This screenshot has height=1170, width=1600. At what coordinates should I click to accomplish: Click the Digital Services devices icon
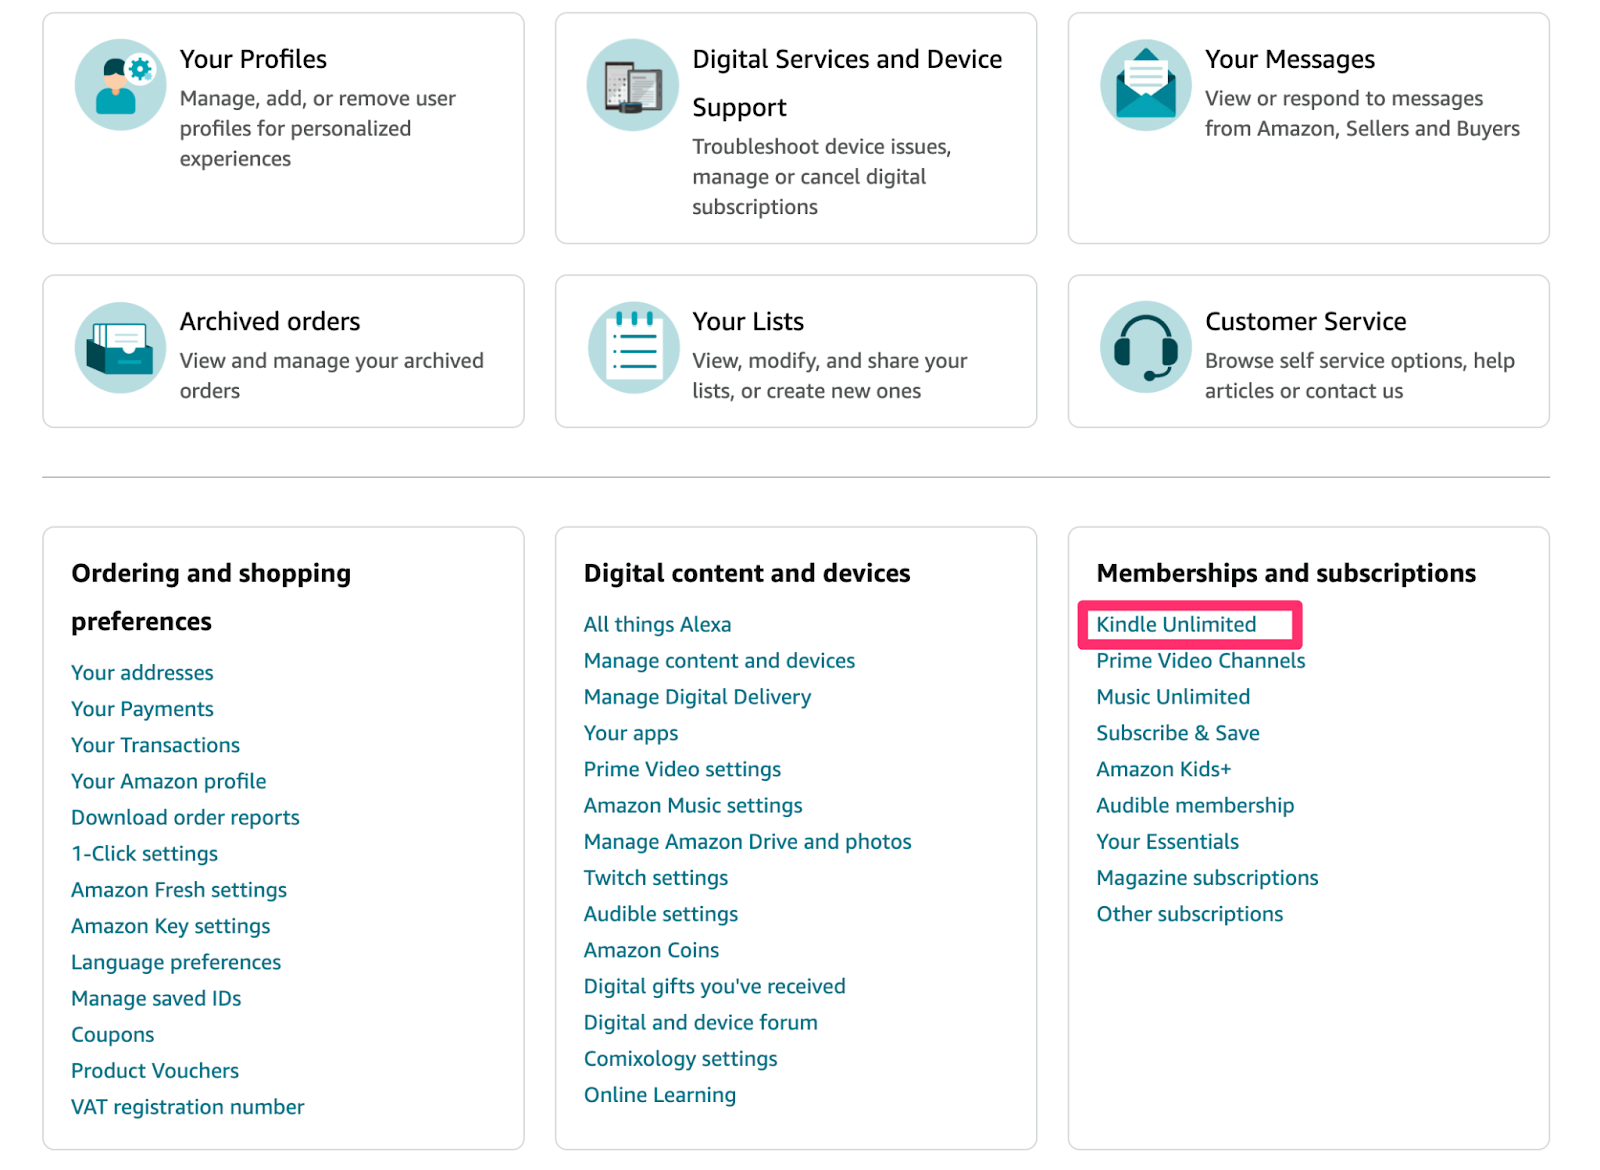633,85
